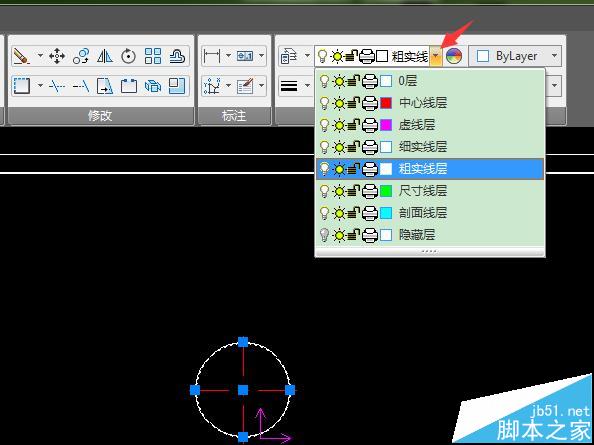This screenshot has height=445, width=594.
Task: Select the Extend tool icon
Action: [81, 86]
